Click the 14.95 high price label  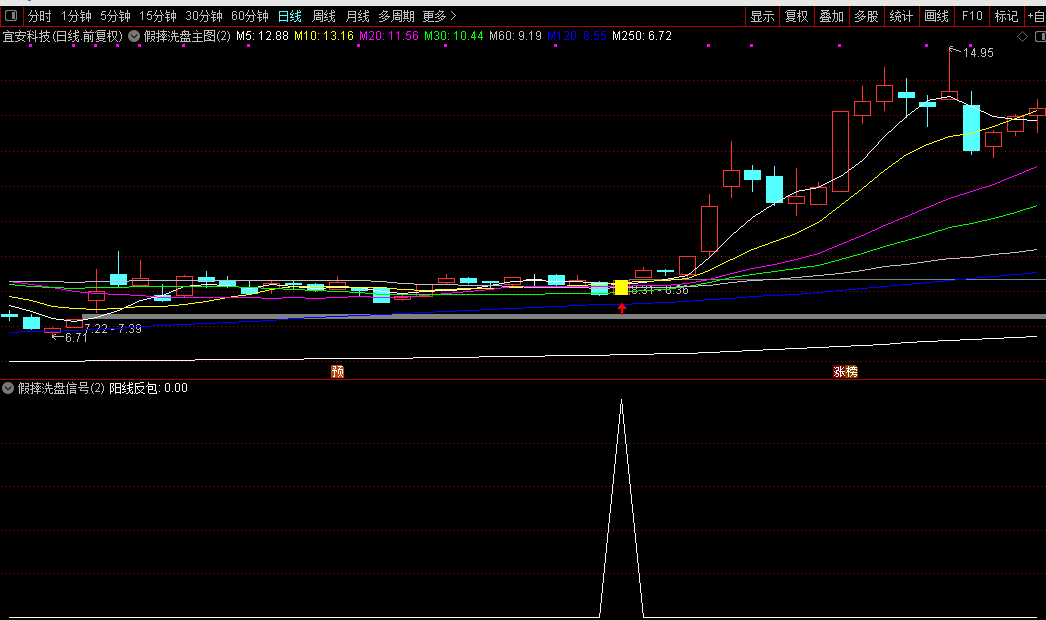pos(978,53)
